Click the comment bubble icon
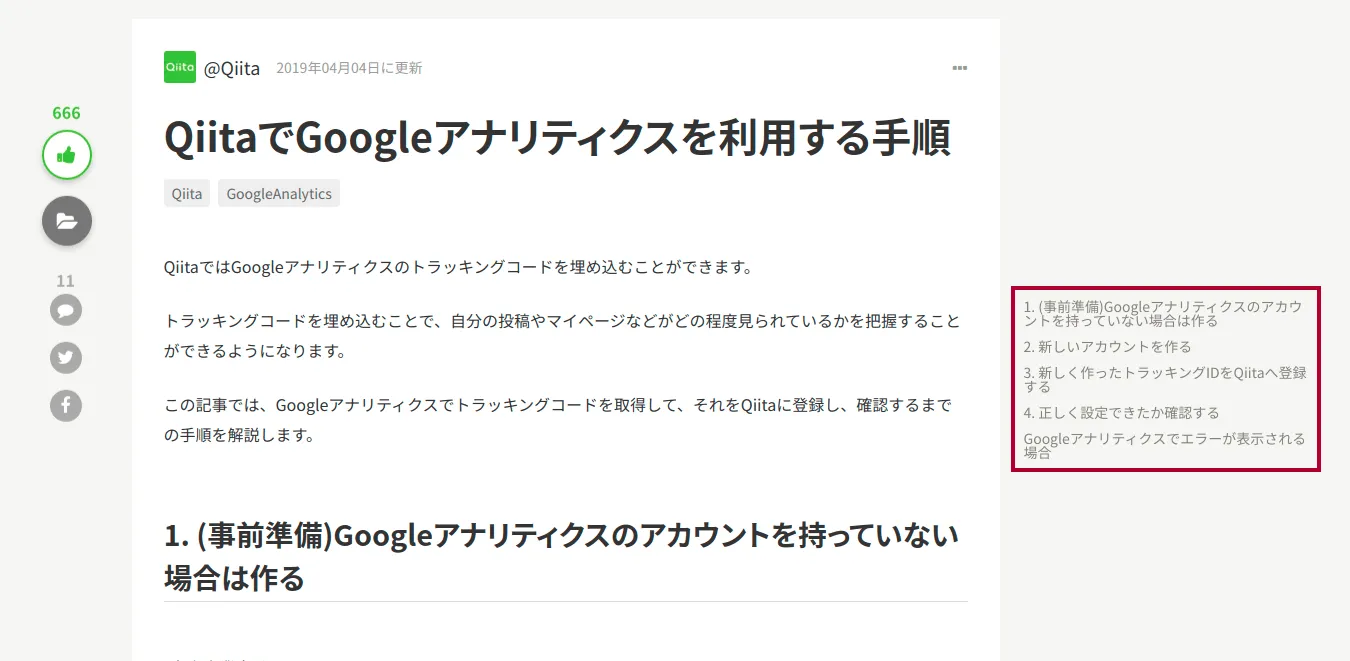This screenshot has height=661, width=1350. point(66,310)
